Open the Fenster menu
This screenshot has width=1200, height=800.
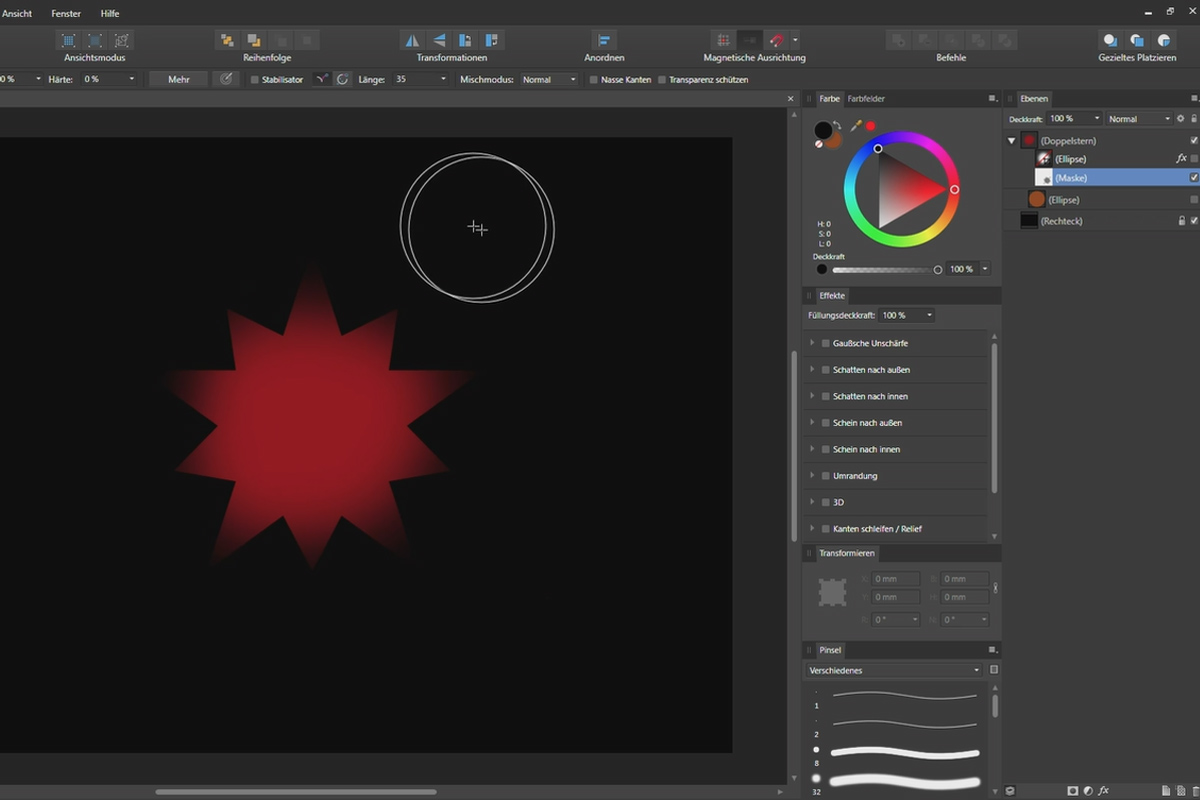(65, 13)
